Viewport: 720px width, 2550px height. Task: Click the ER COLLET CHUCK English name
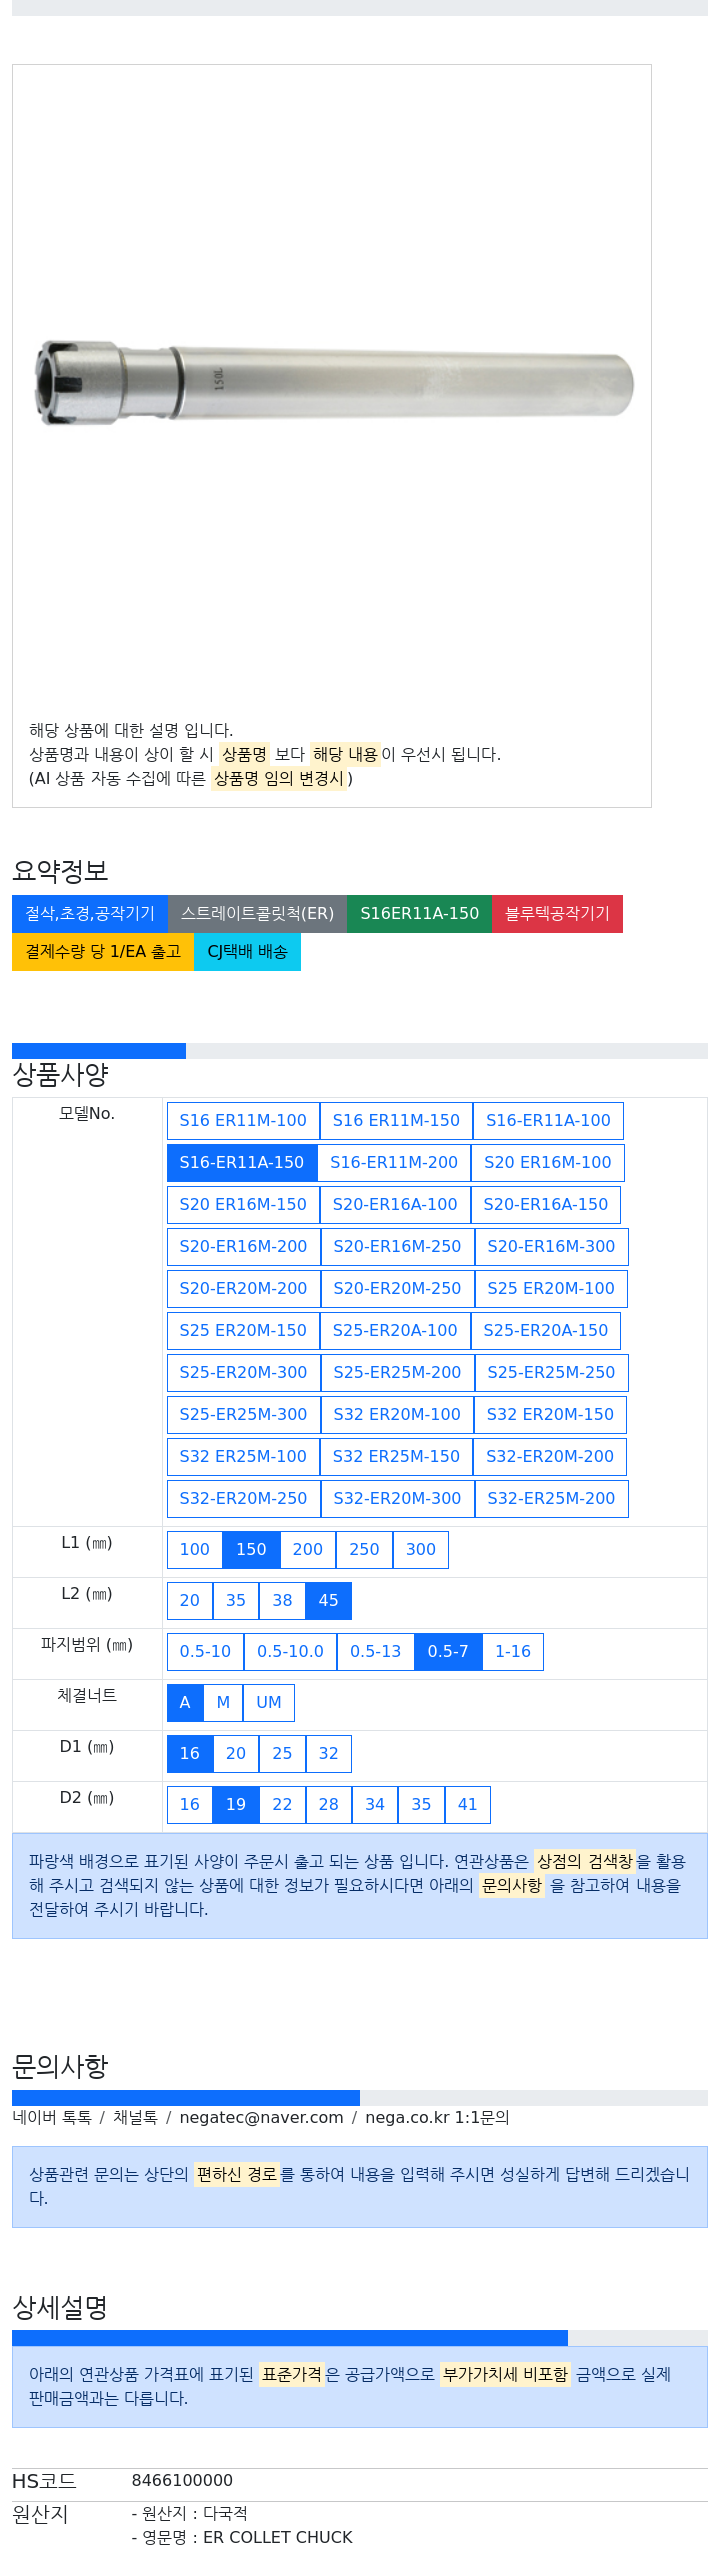click(x=277, y=2537)
